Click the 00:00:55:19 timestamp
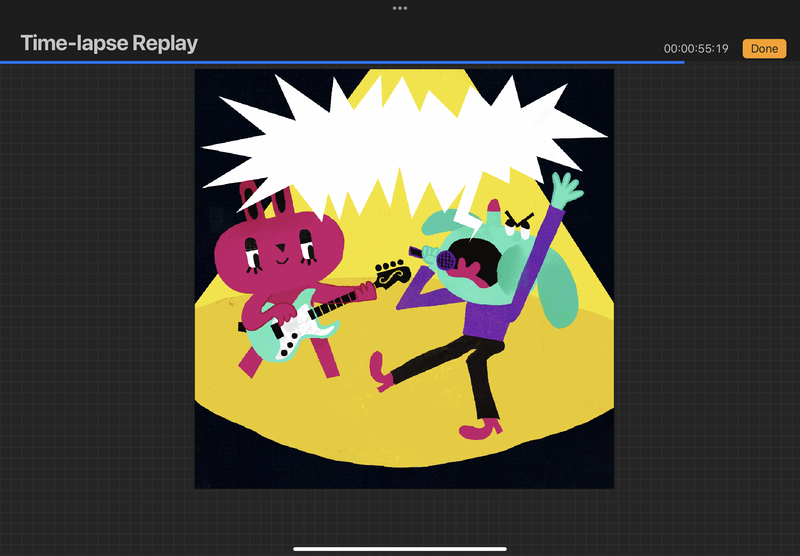 click(x=695, y=49)
